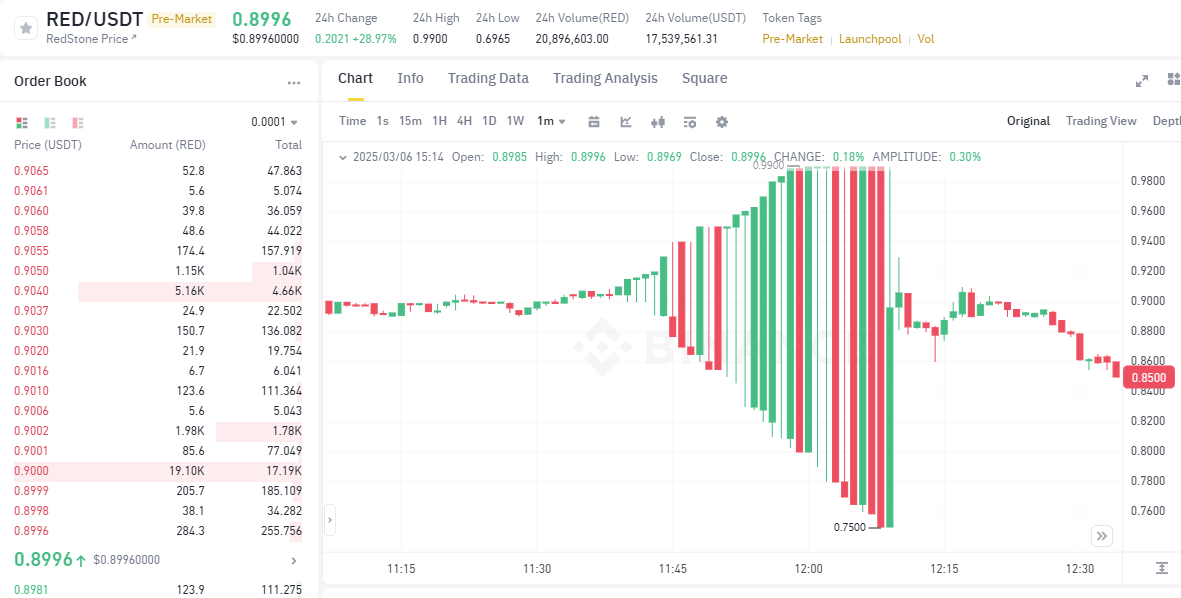Switch to the Chart tab

355,78
